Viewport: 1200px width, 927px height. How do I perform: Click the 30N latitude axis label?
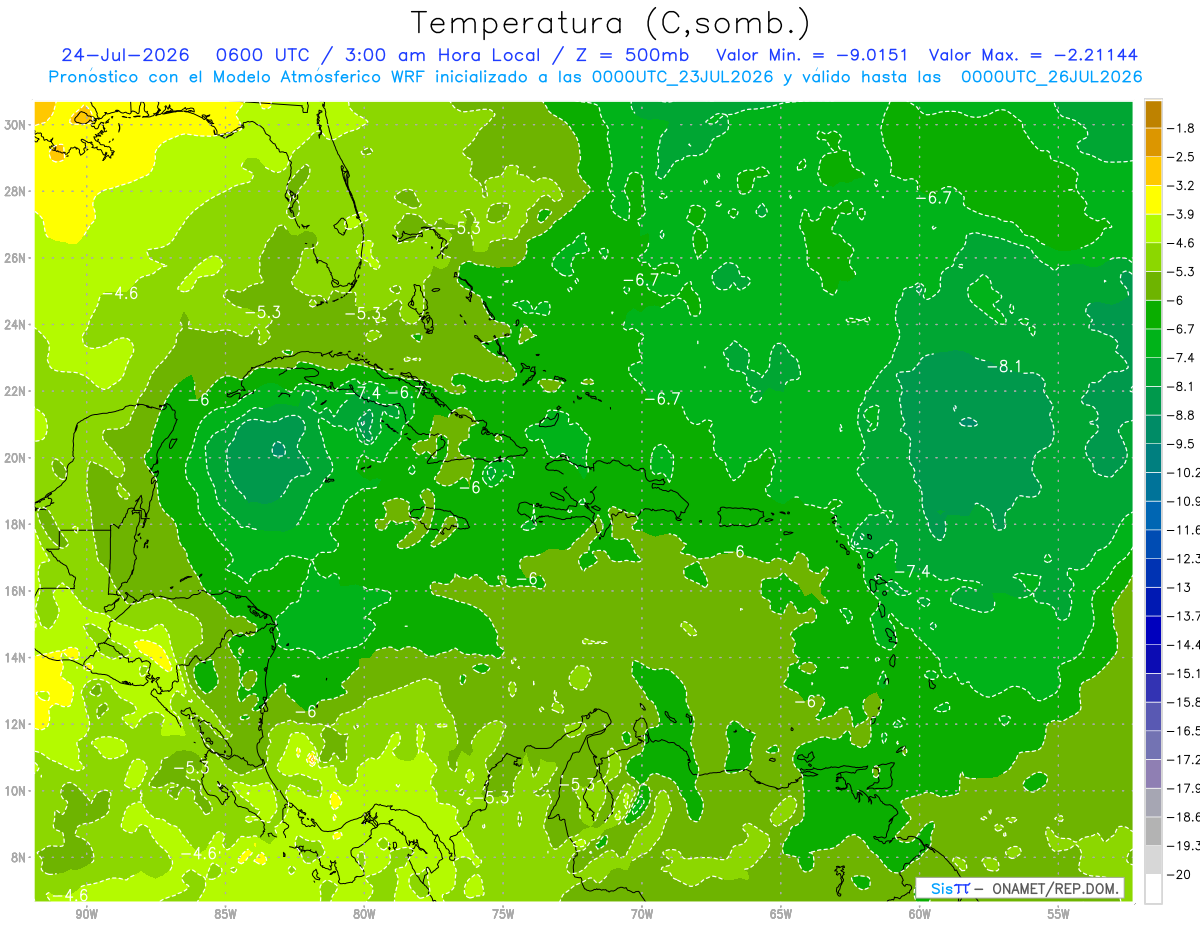(17, 125)
